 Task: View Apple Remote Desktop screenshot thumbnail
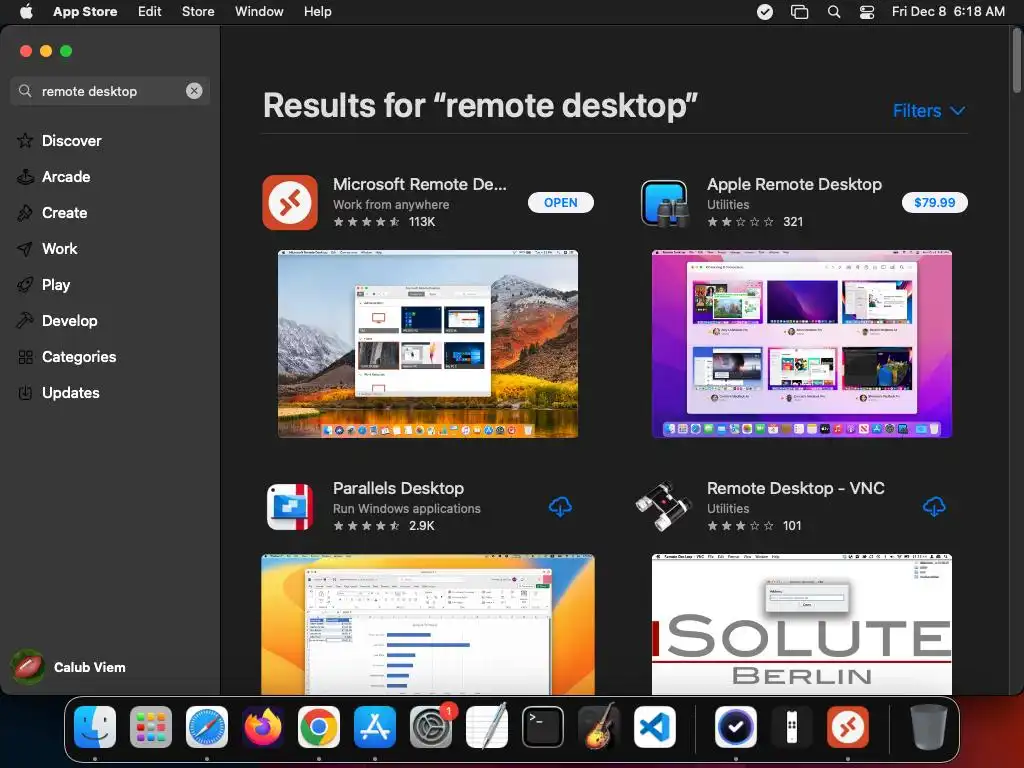click(801, 344)
